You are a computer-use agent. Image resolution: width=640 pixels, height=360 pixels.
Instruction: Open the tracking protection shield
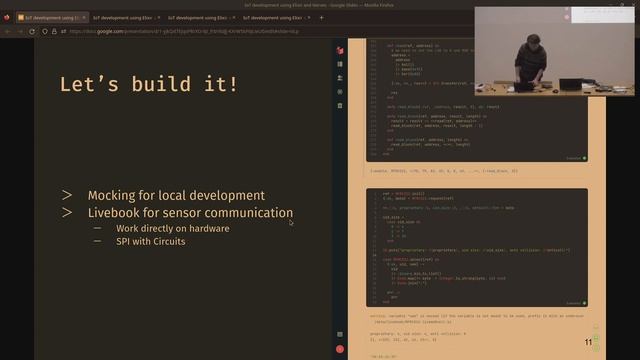(x=45, y=31)
